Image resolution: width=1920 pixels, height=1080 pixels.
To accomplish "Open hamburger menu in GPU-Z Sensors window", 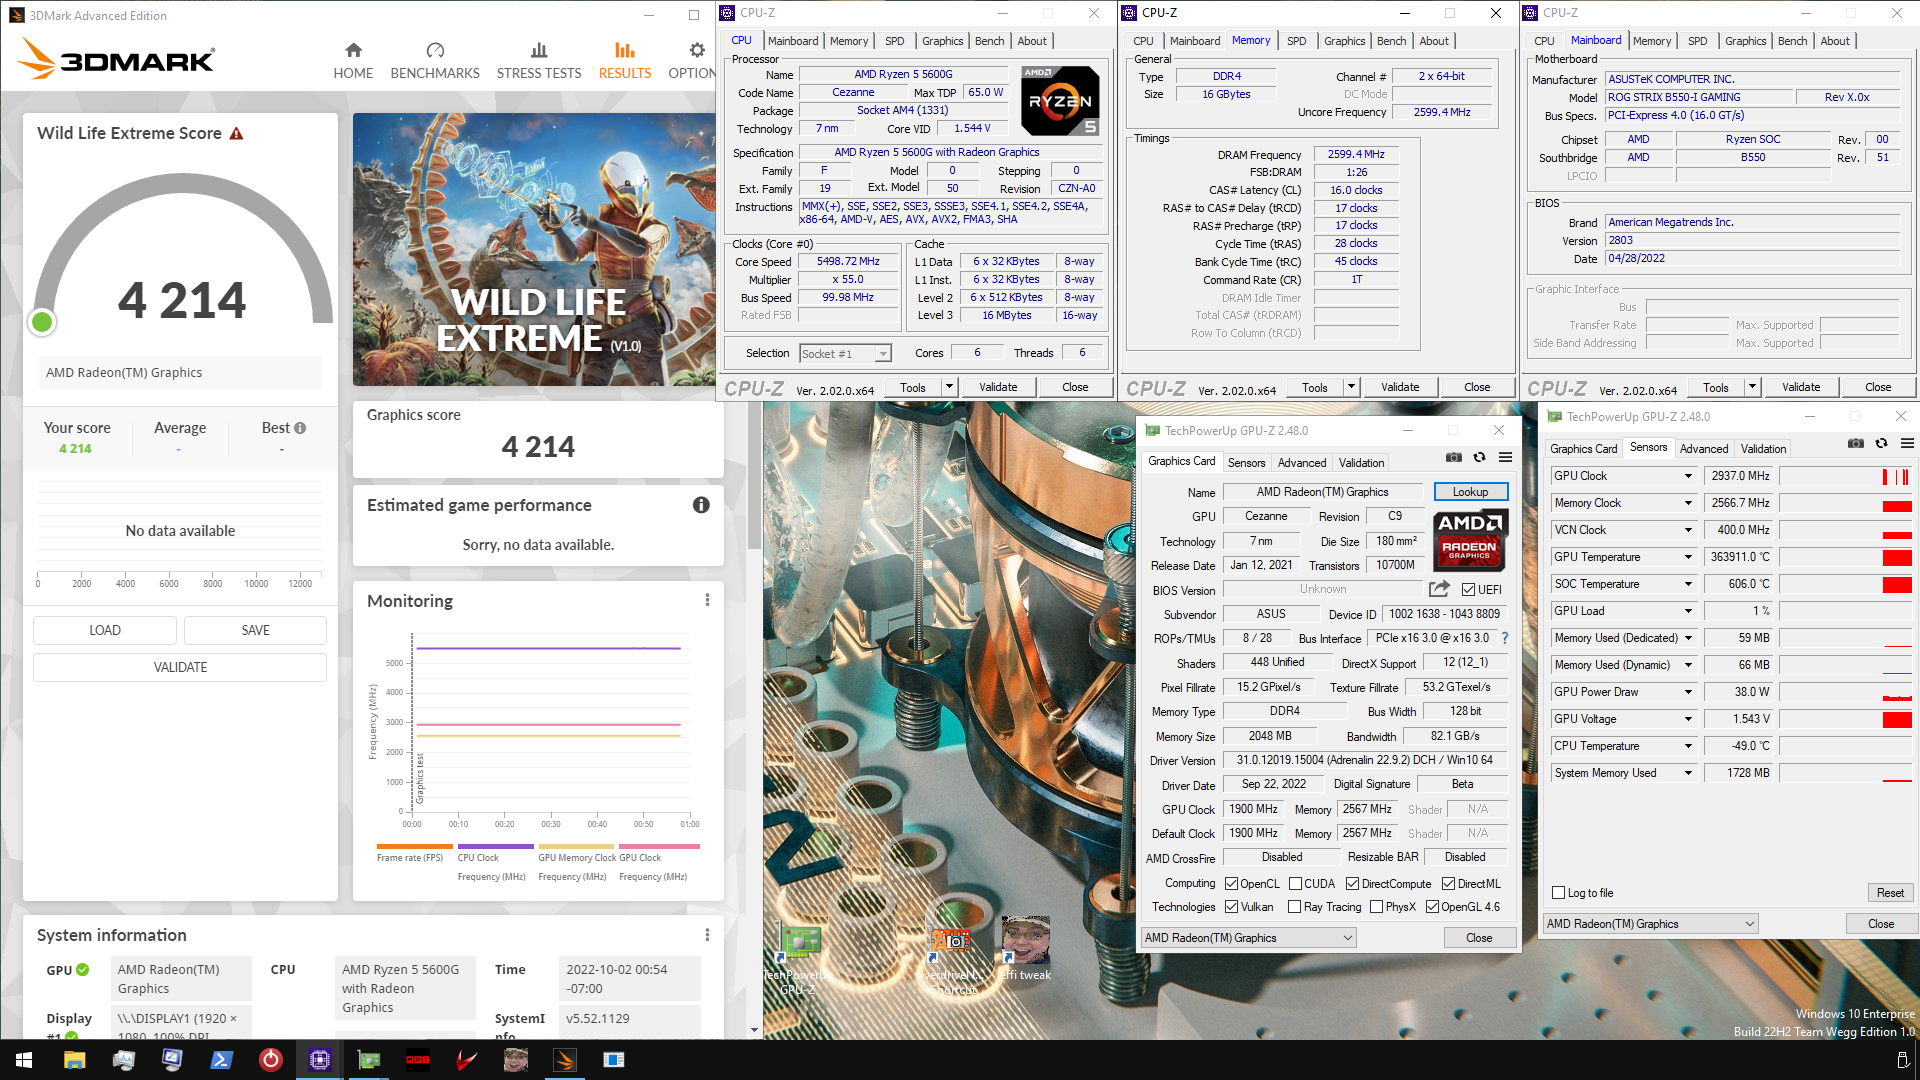I will pos(1907,443).
